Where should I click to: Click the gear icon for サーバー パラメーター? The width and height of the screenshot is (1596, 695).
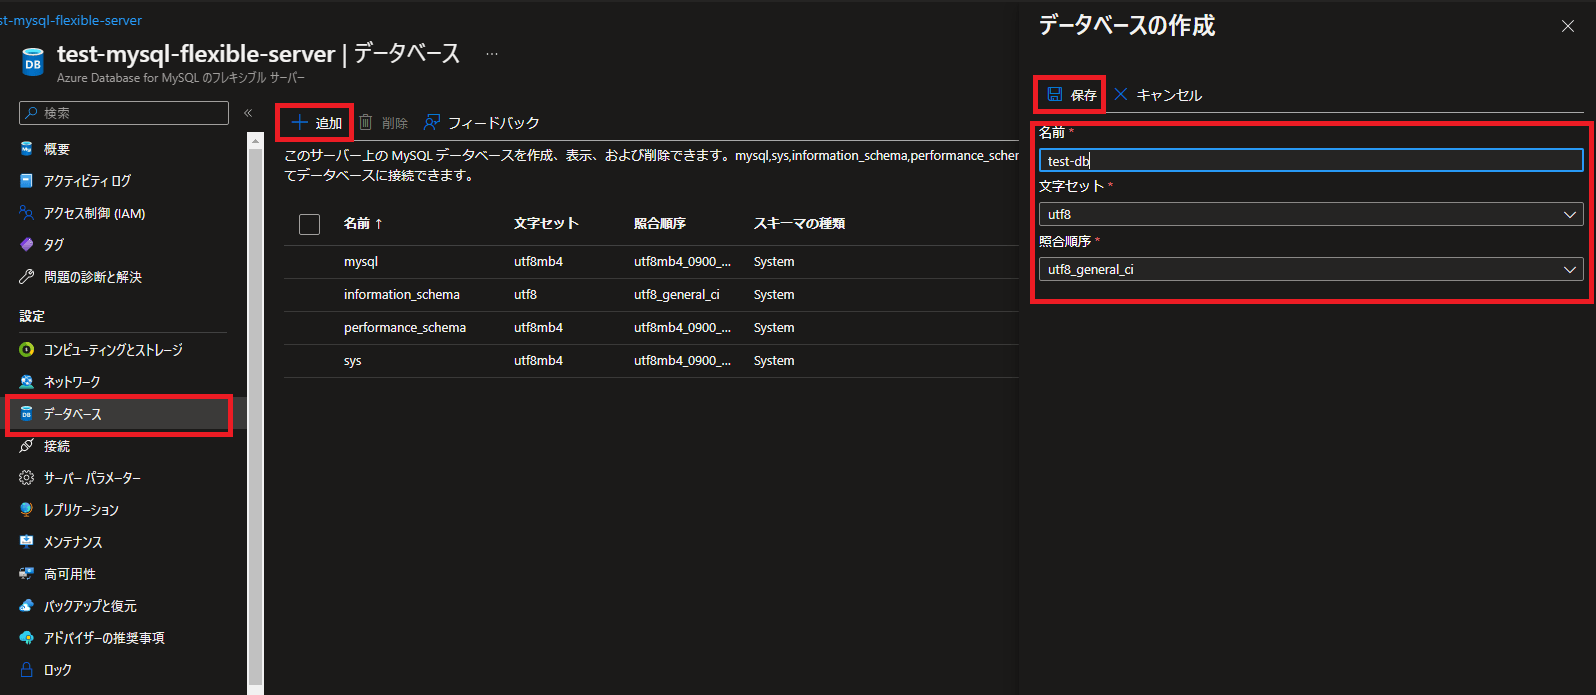(27, 478)
